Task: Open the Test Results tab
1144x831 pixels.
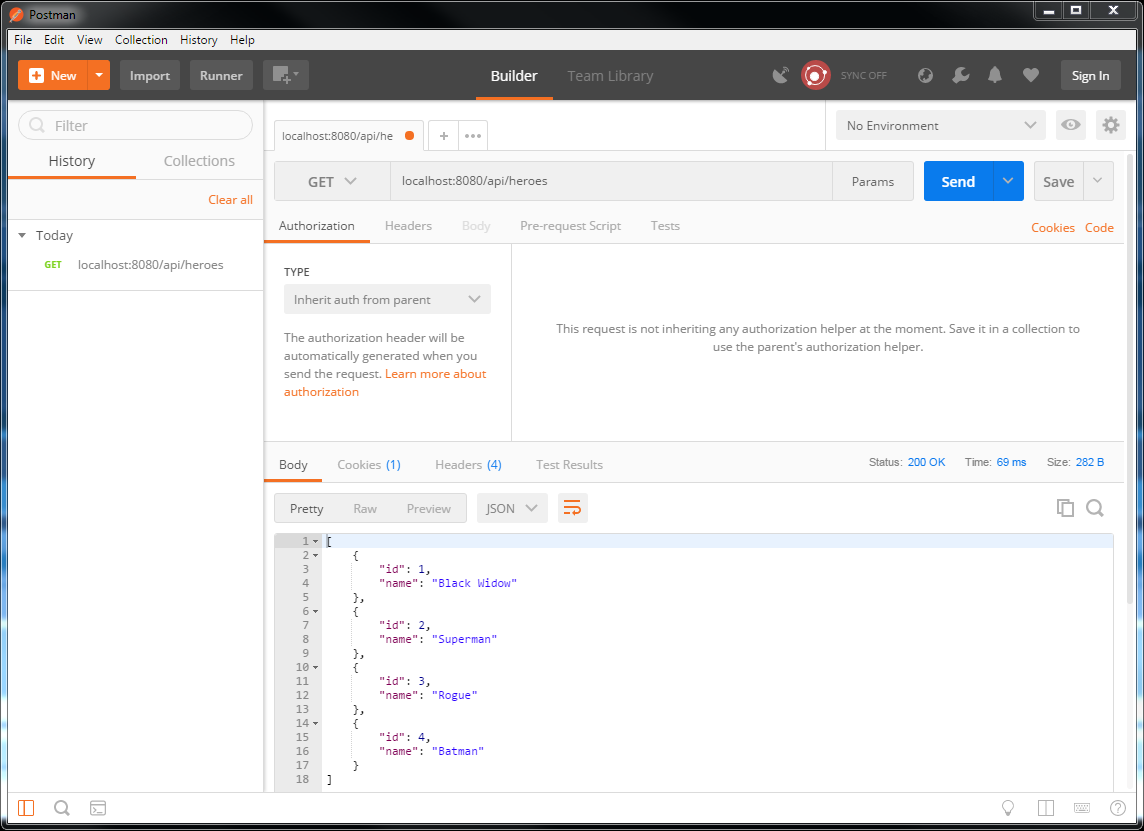Action: (569, 464)
